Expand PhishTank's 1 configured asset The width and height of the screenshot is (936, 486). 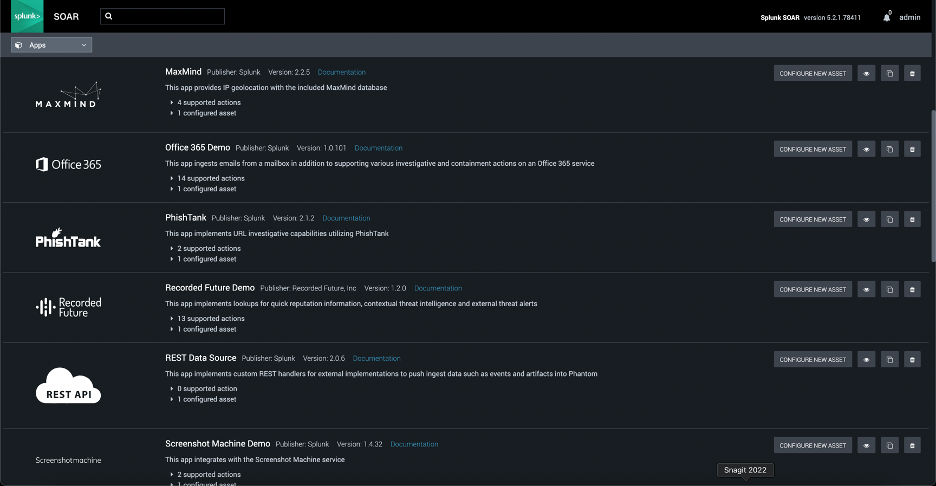203,259
